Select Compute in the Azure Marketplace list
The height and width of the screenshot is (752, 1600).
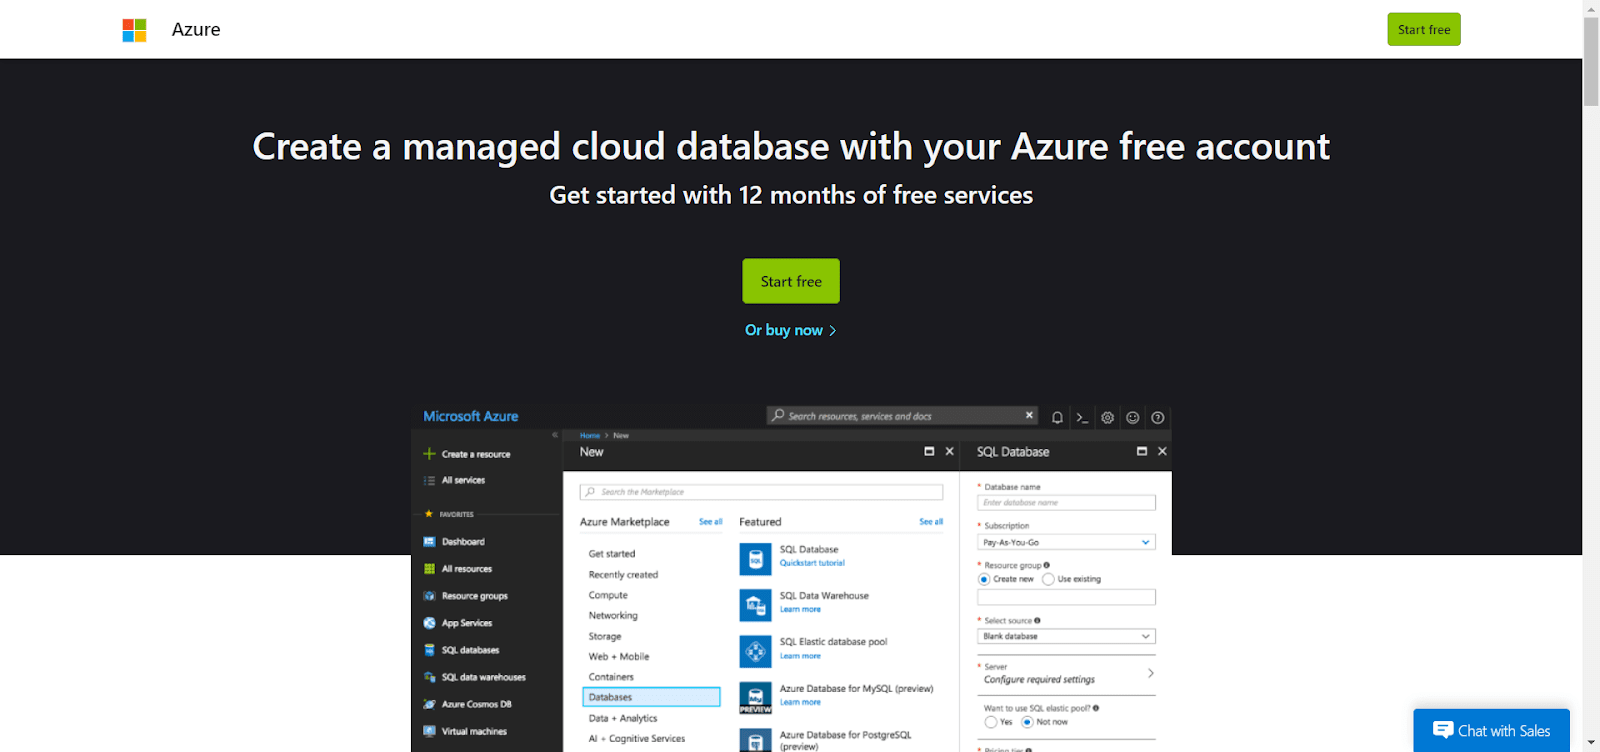point(608,595)
